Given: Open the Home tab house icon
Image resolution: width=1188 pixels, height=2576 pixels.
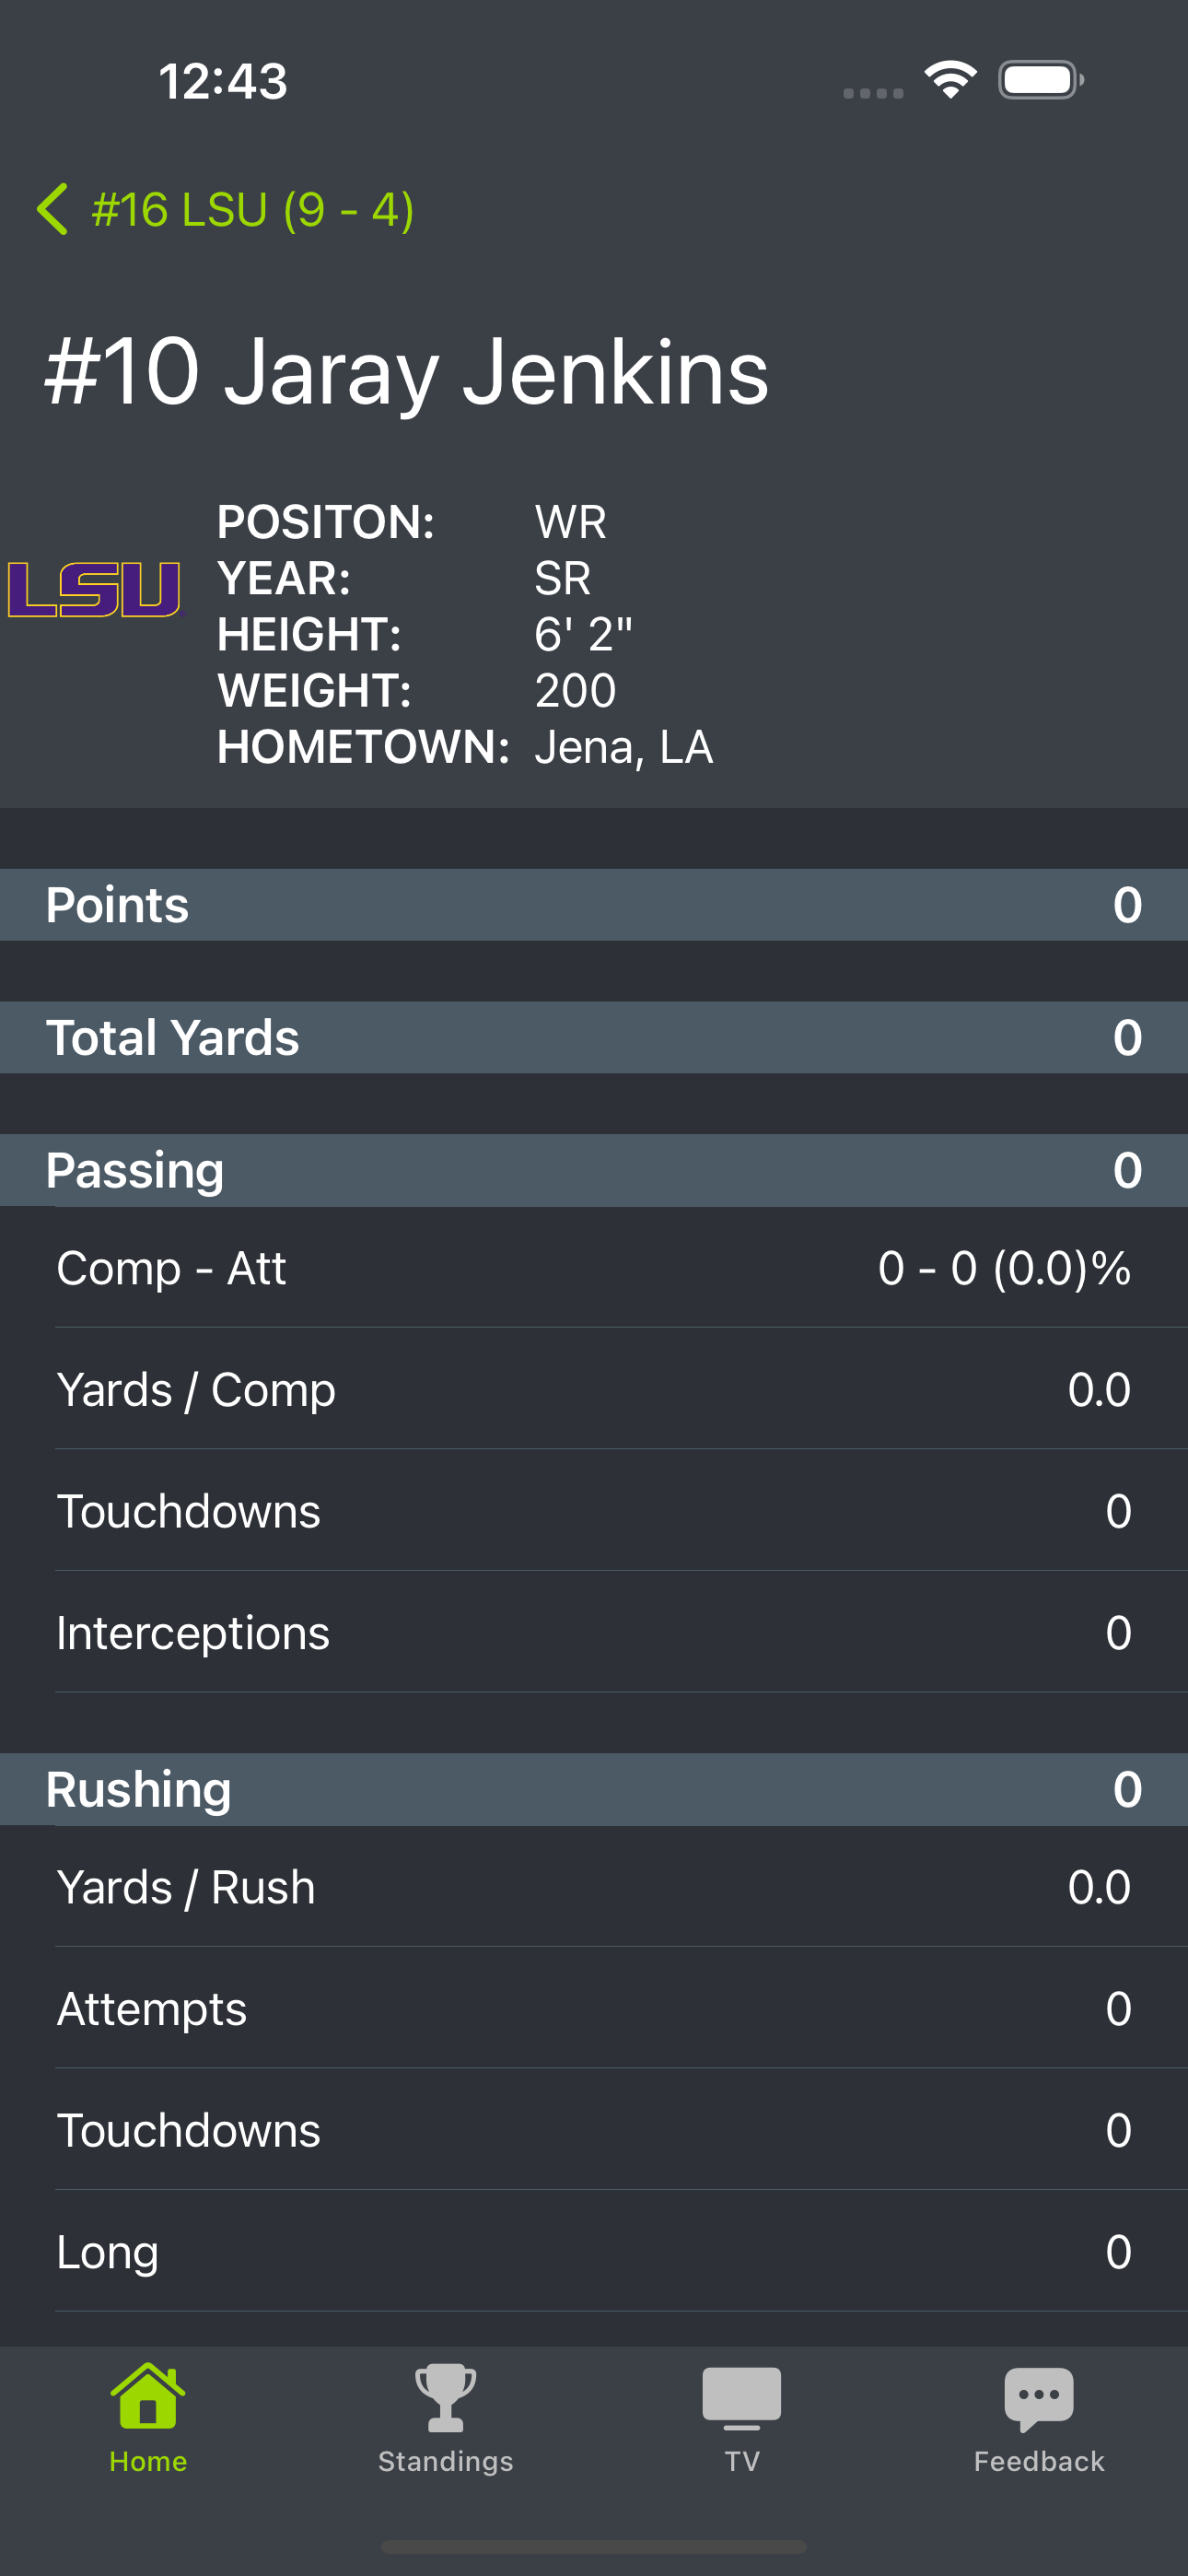Looking at the screenshot, I should tap(148, 2396).
